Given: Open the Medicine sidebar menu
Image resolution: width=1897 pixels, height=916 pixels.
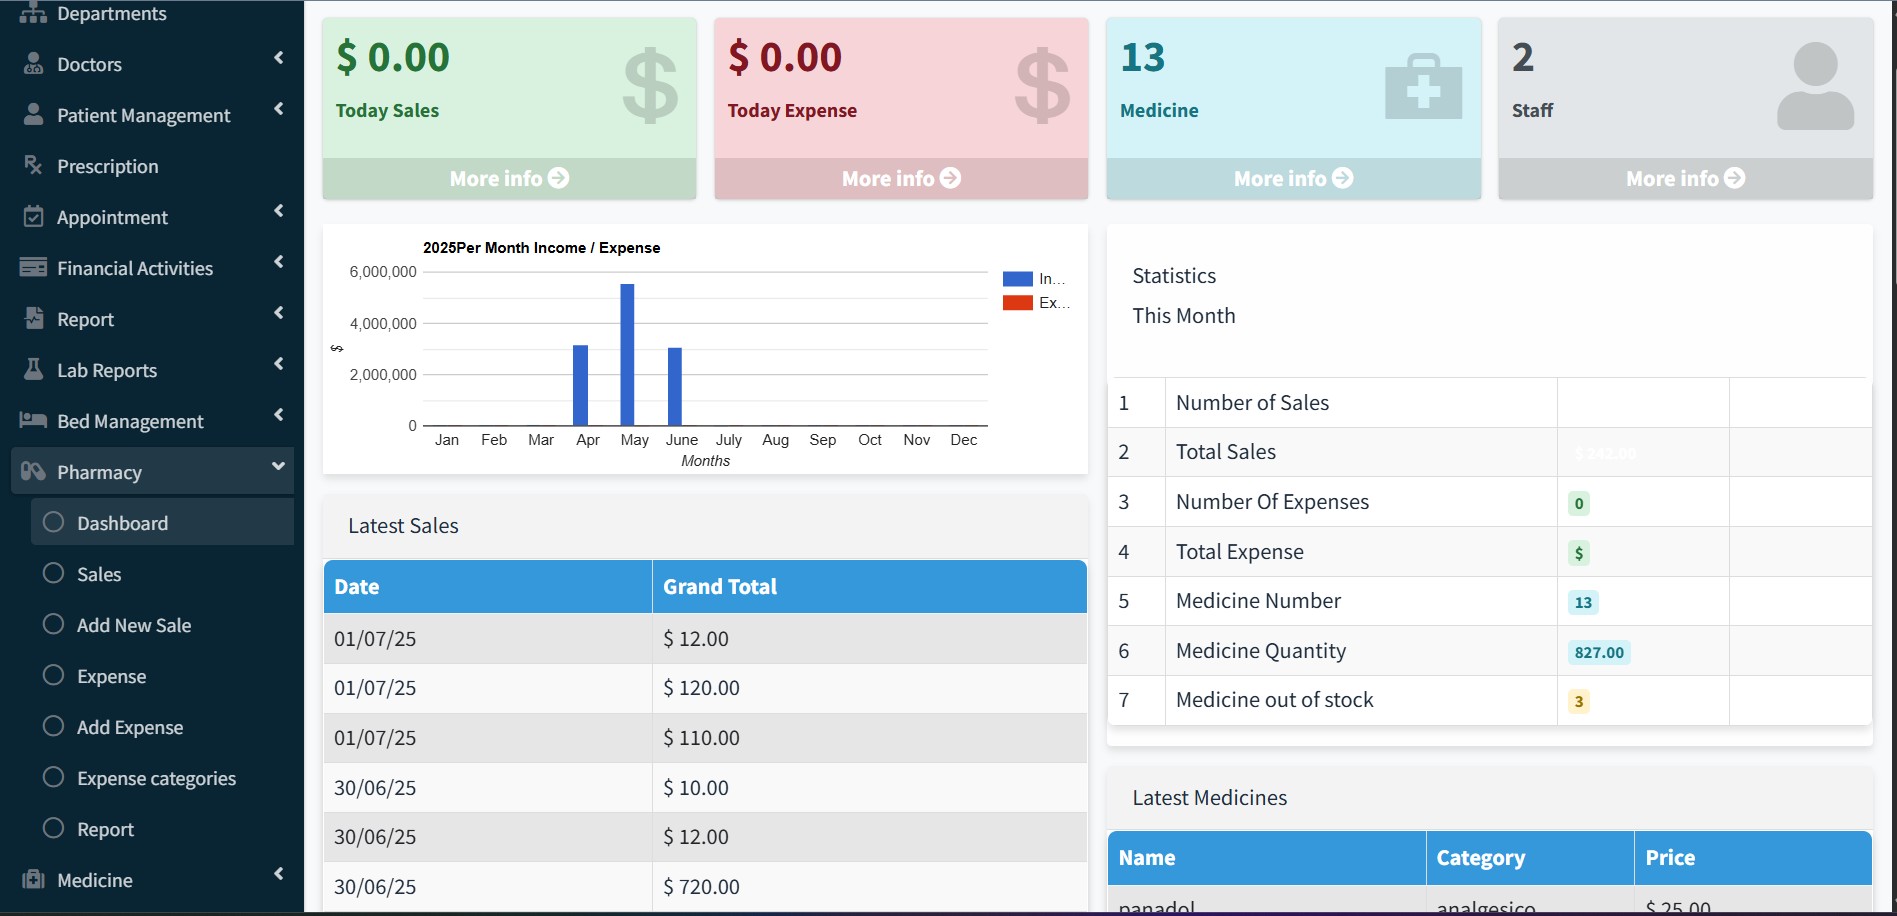Looking at the screenshot, I should [x=95, y=880].
